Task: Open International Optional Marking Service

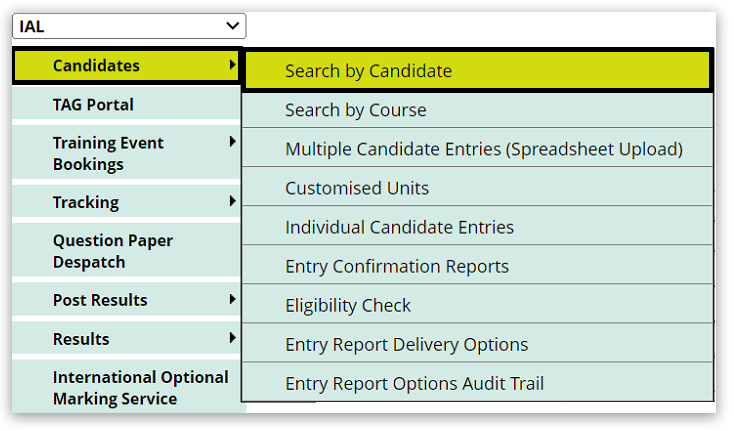Action: tap(140, 387)
